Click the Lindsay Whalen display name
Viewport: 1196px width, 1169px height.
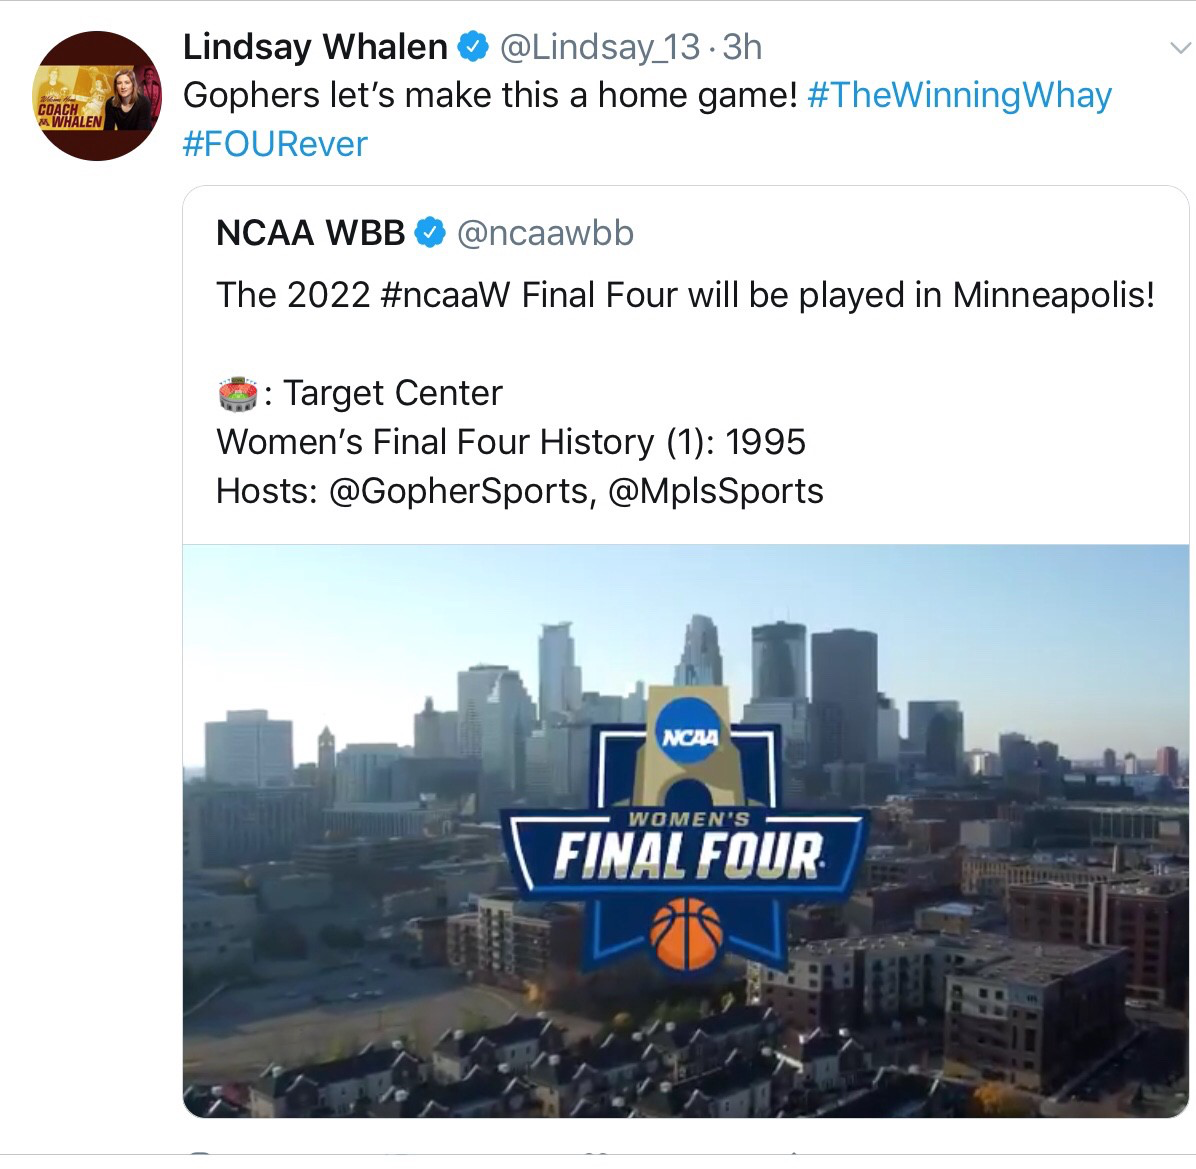point(315,47)
